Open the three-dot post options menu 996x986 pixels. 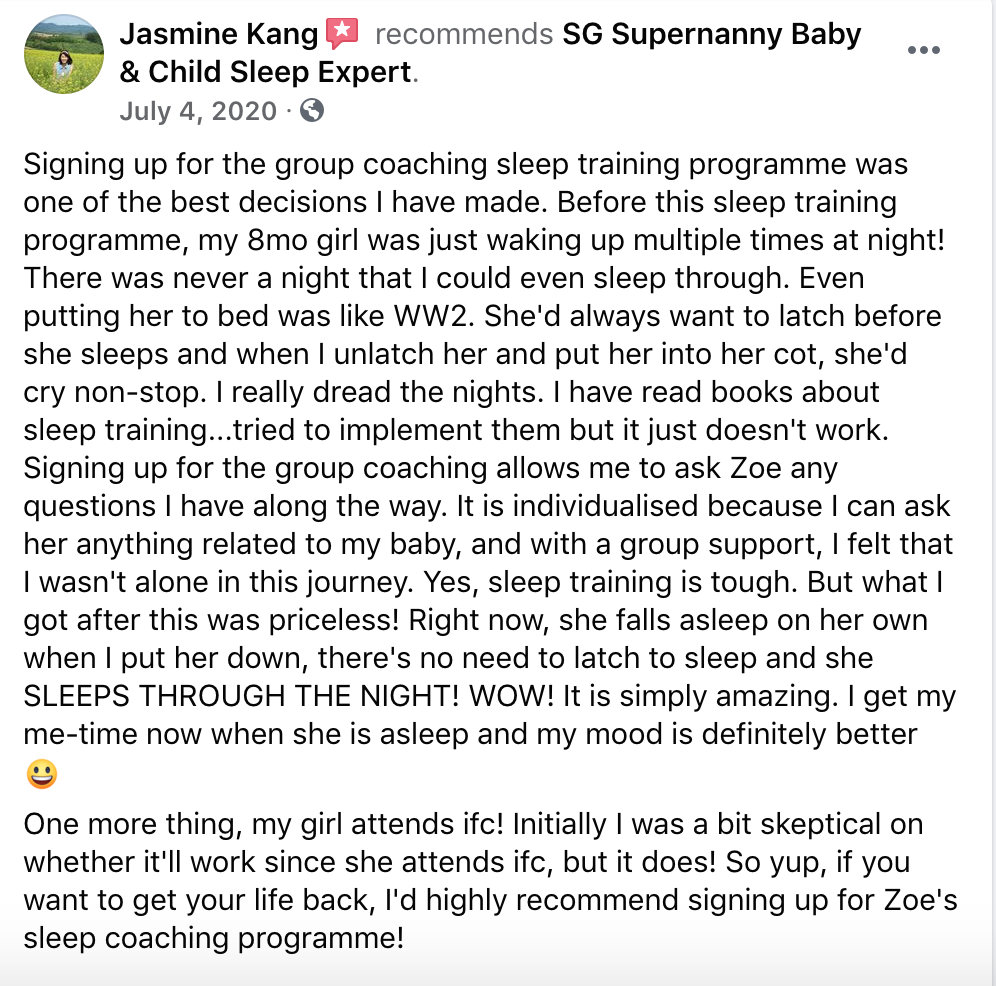[924, 50]
